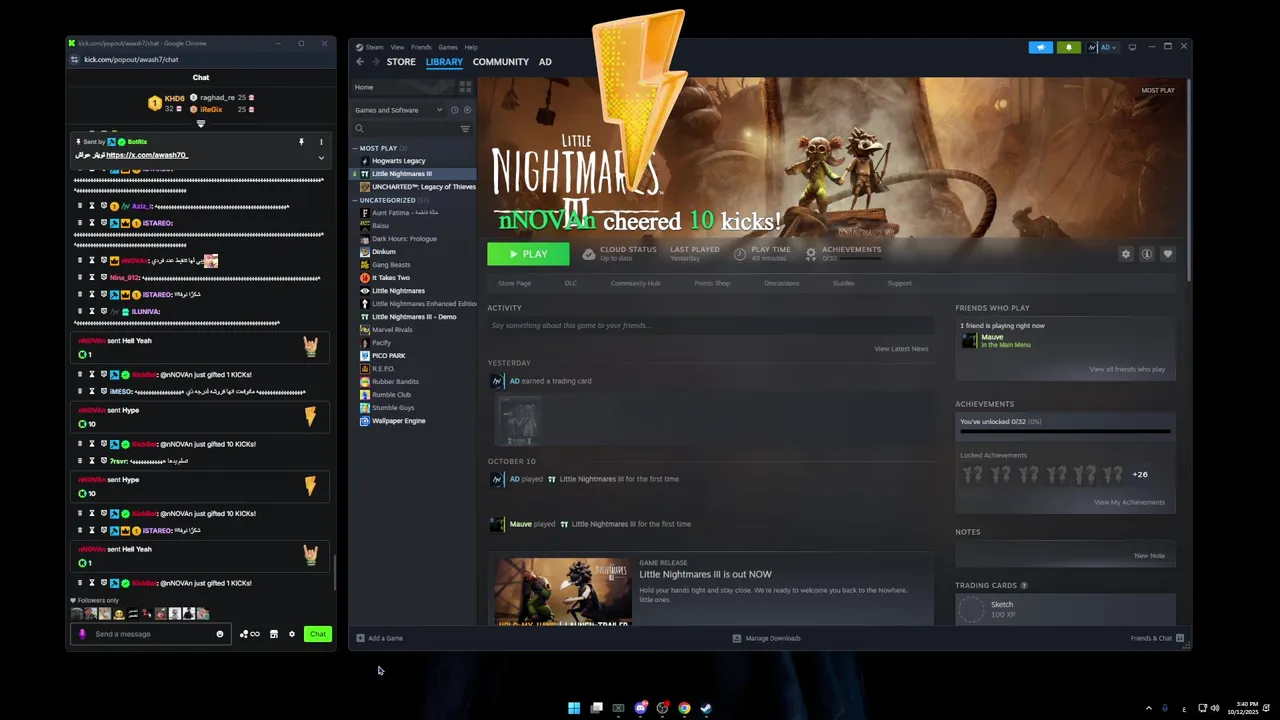Open the x.com/awash70 link in the pinned message

(147, 155)
